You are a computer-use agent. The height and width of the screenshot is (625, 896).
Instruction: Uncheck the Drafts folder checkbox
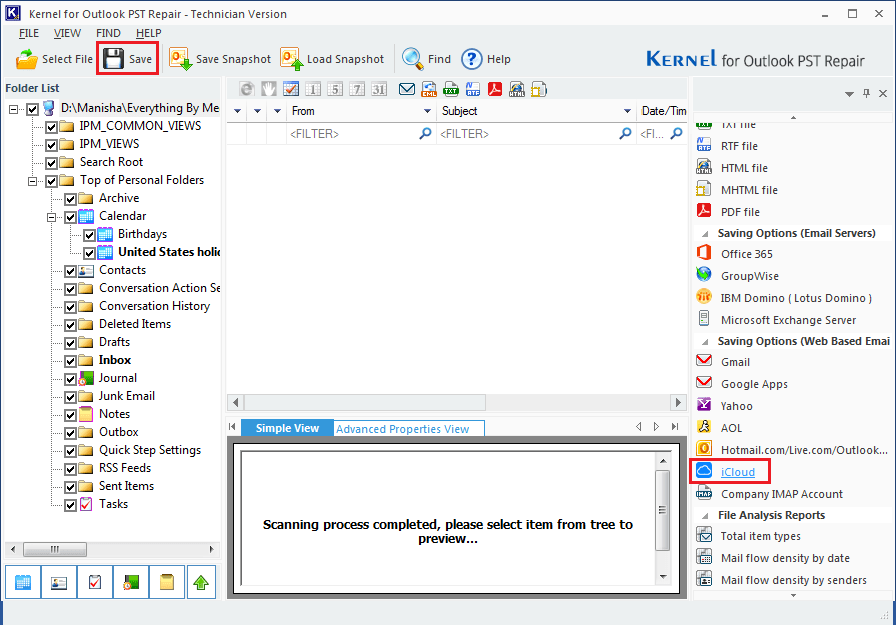70,343
